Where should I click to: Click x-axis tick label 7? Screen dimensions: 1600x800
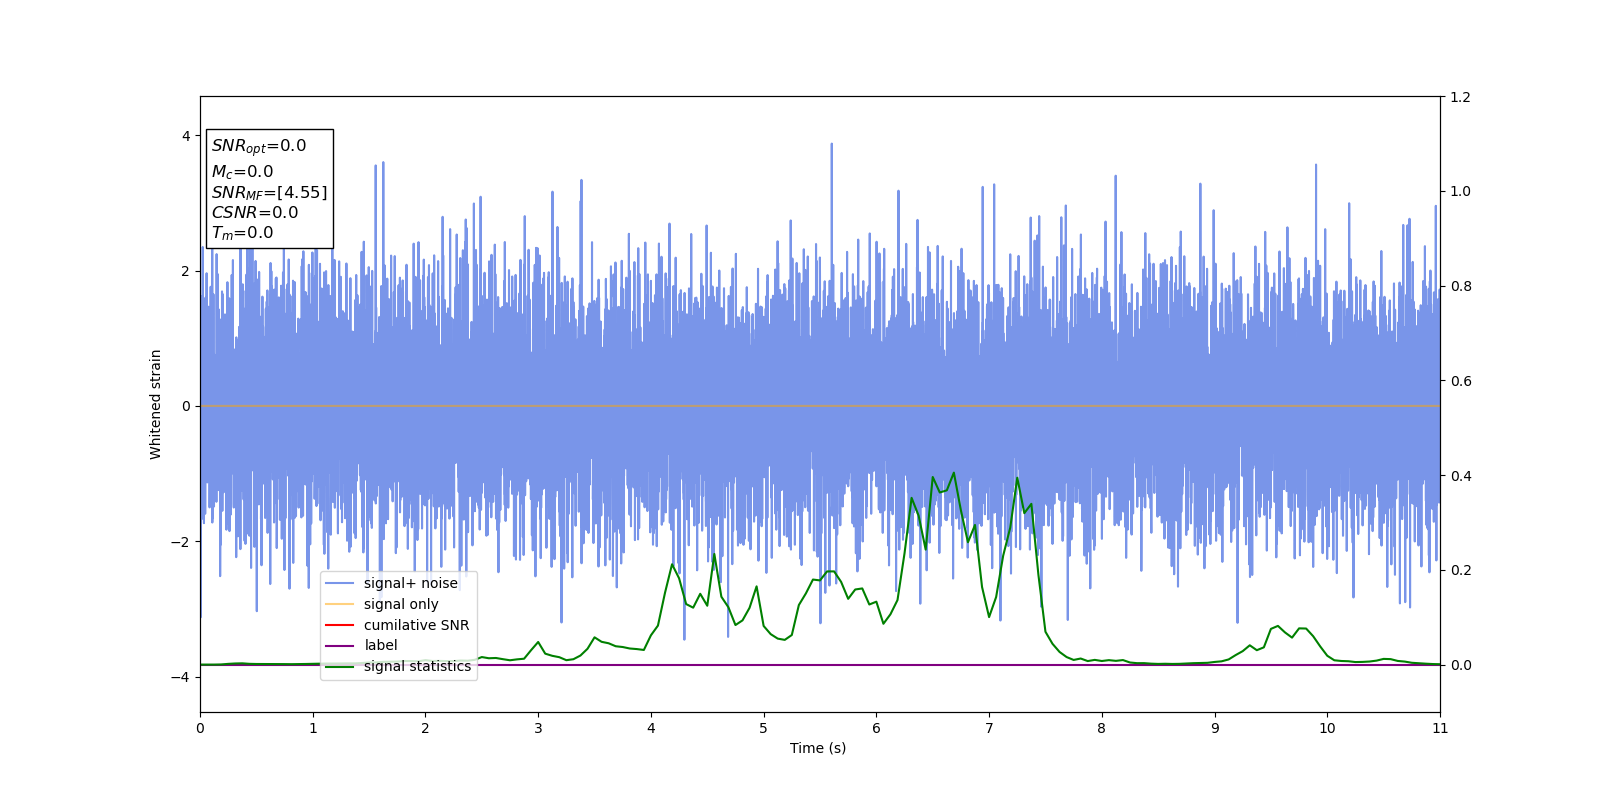click(989, 728)
